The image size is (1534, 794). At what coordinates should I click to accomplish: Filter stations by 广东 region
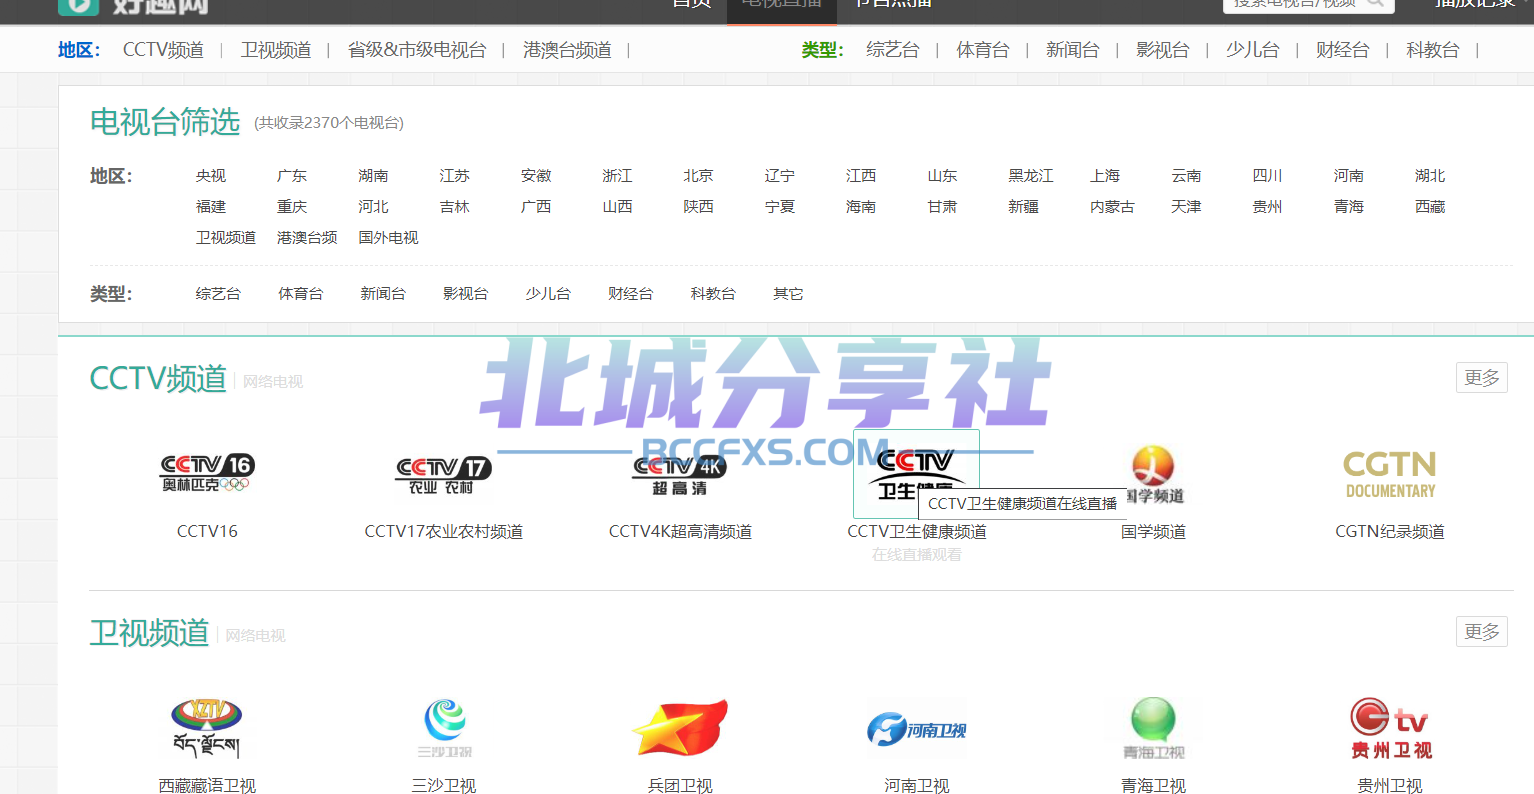coord(292,176)
